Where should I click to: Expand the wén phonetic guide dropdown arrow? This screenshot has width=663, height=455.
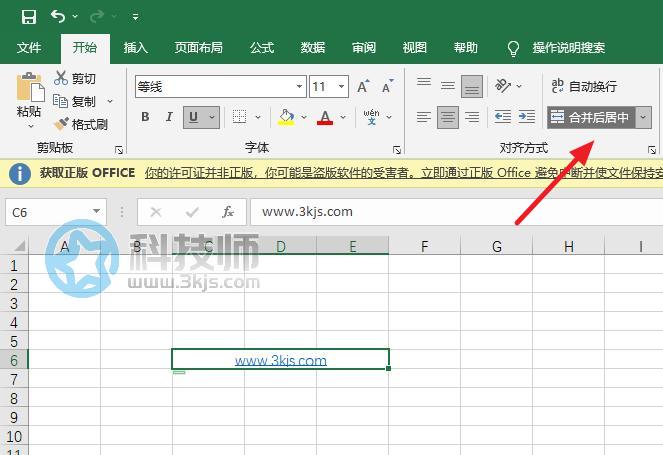click(x=389, y=117)
